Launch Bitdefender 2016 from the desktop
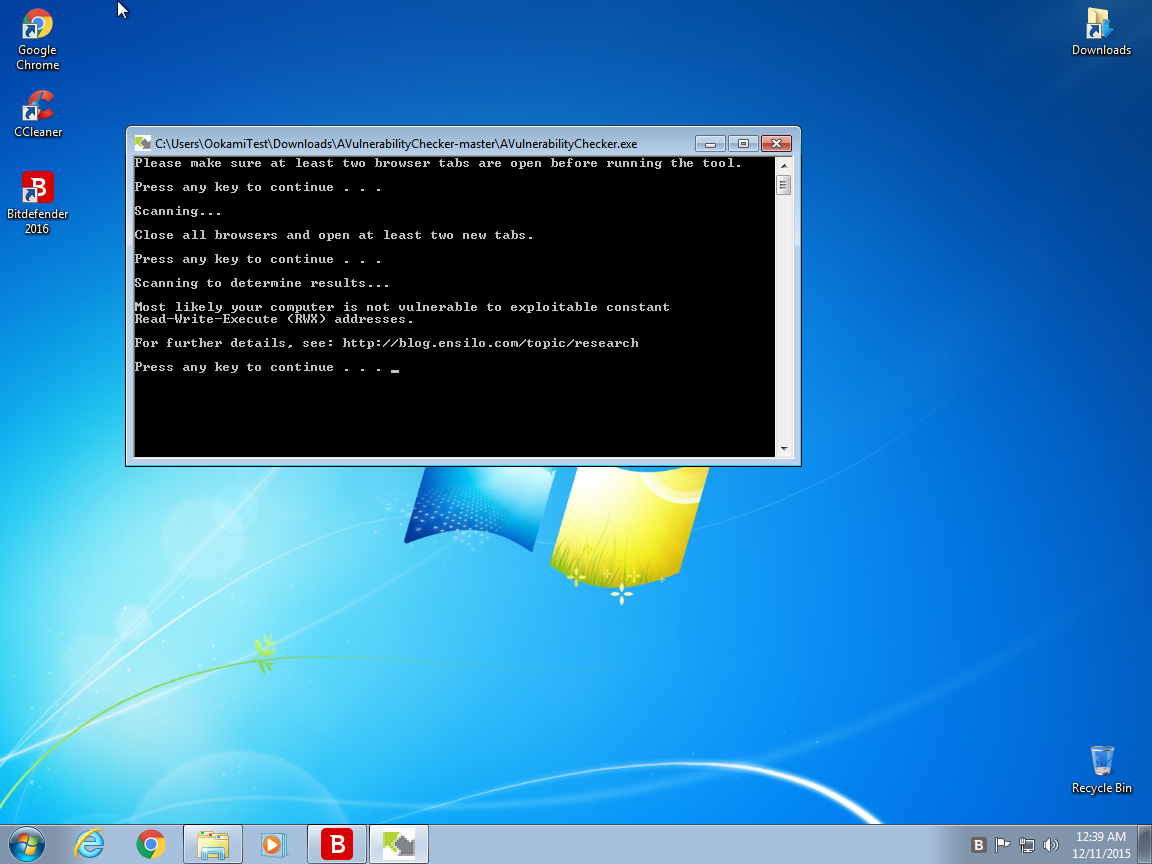 pos(37,203)
